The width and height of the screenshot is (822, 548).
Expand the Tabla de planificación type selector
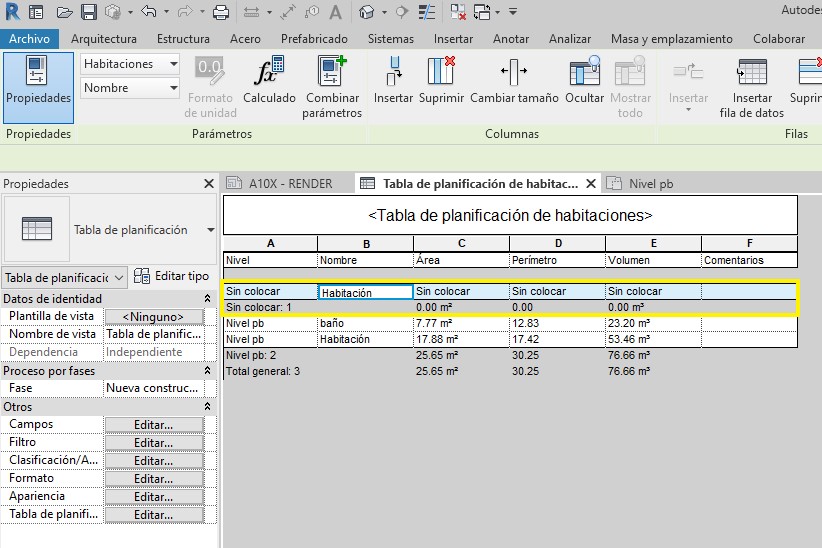coord(210,230)
